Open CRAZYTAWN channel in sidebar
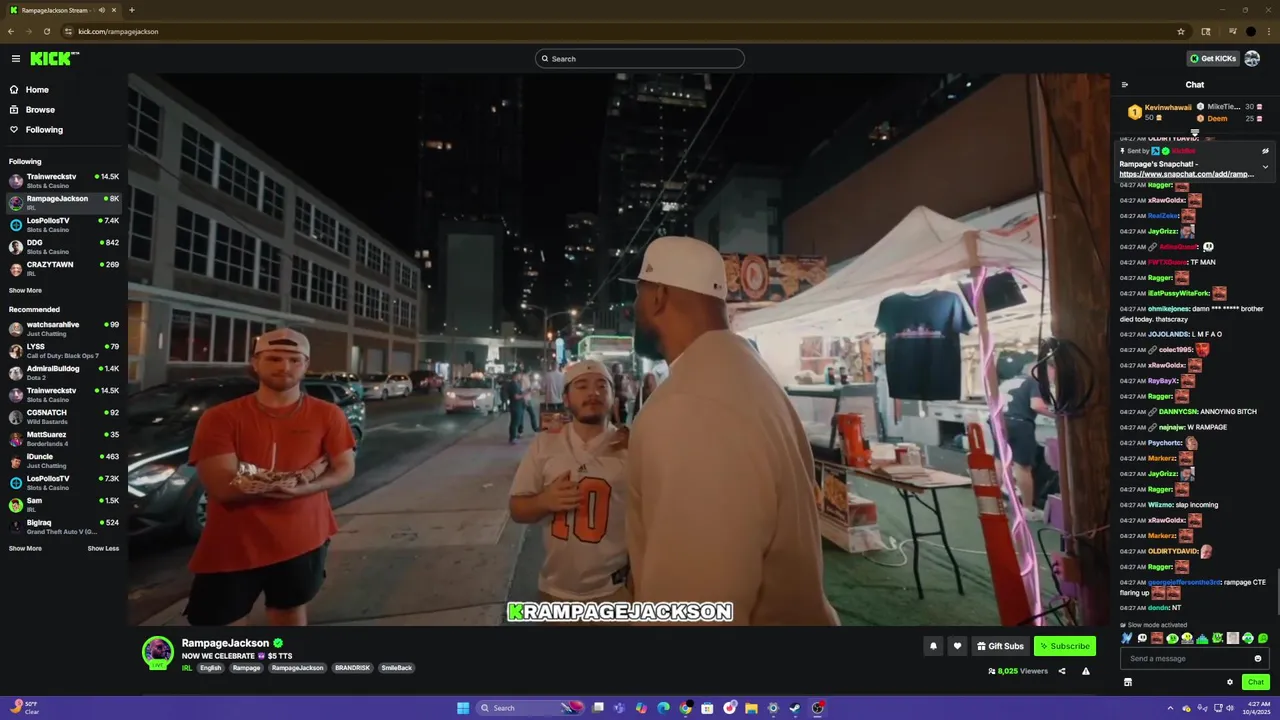1280x720 pixels. [x=64, y=269]
